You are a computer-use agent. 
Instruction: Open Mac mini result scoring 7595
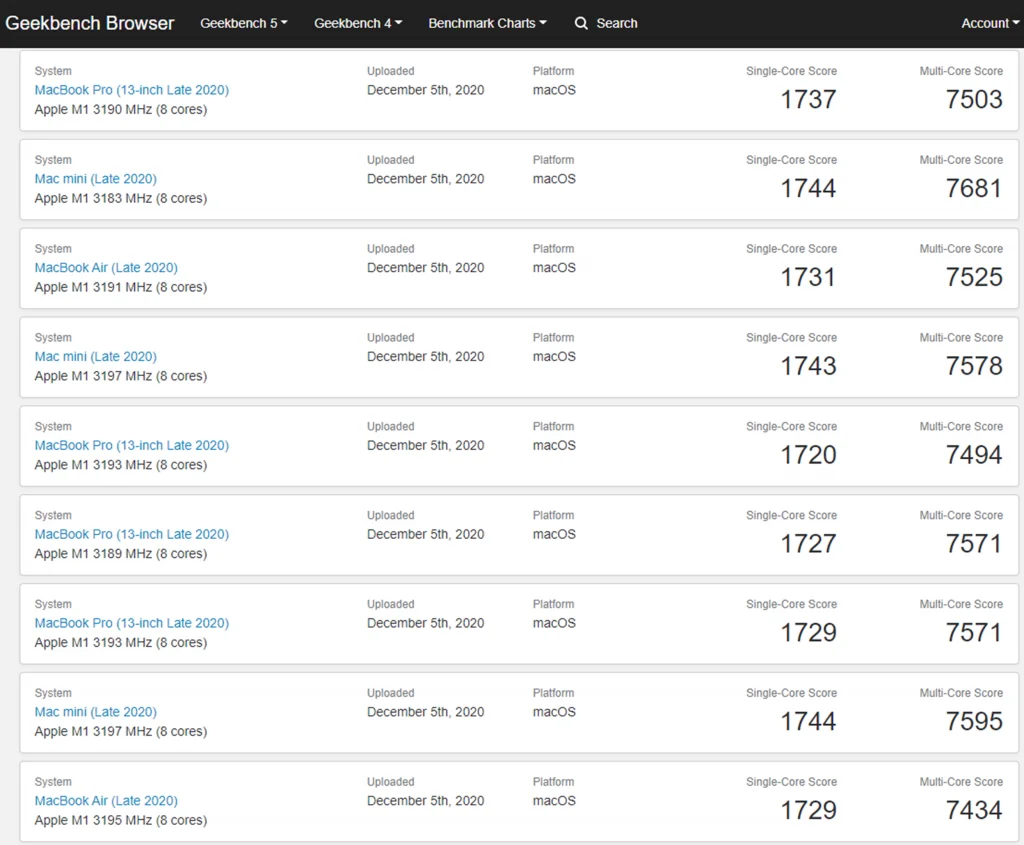click(95, 712)
